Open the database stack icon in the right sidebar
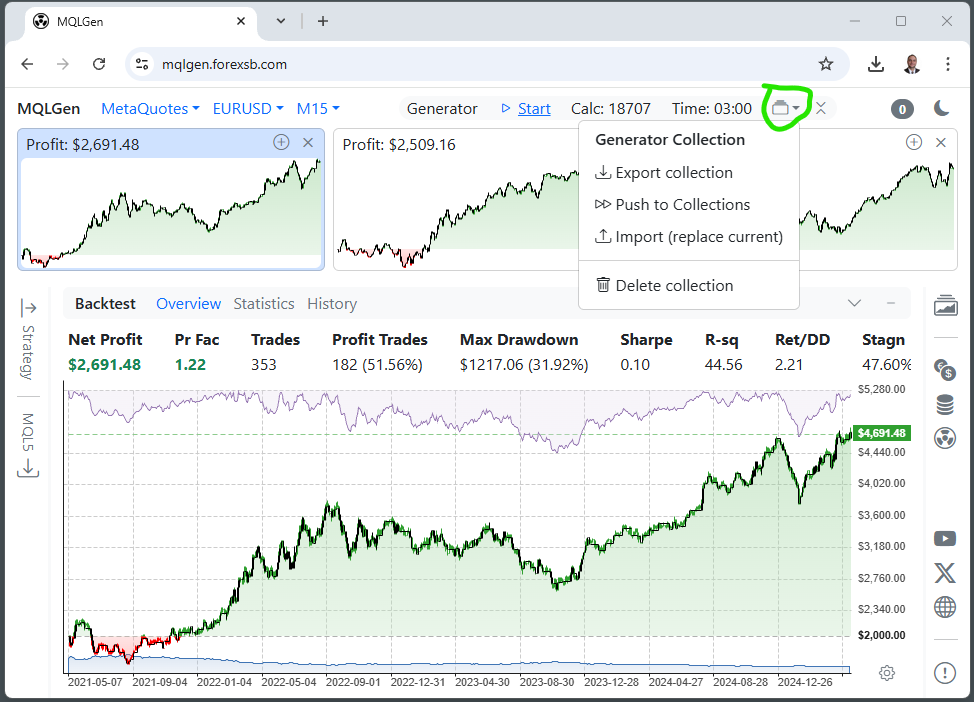 tap(945, 404)
